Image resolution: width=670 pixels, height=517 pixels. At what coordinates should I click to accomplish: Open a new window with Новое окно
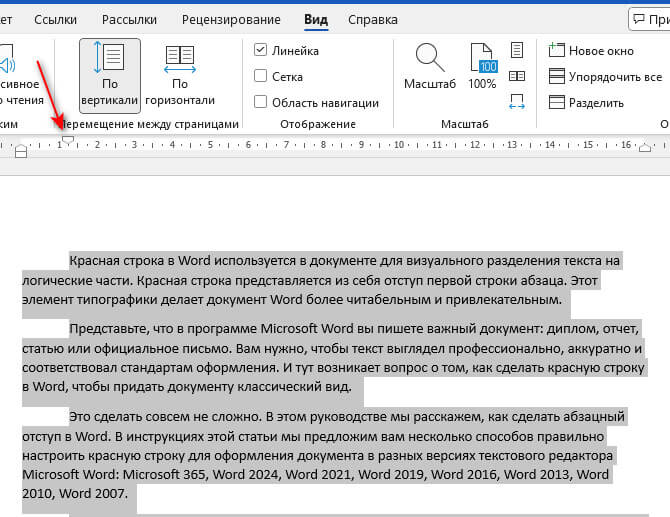coord(590,50)
